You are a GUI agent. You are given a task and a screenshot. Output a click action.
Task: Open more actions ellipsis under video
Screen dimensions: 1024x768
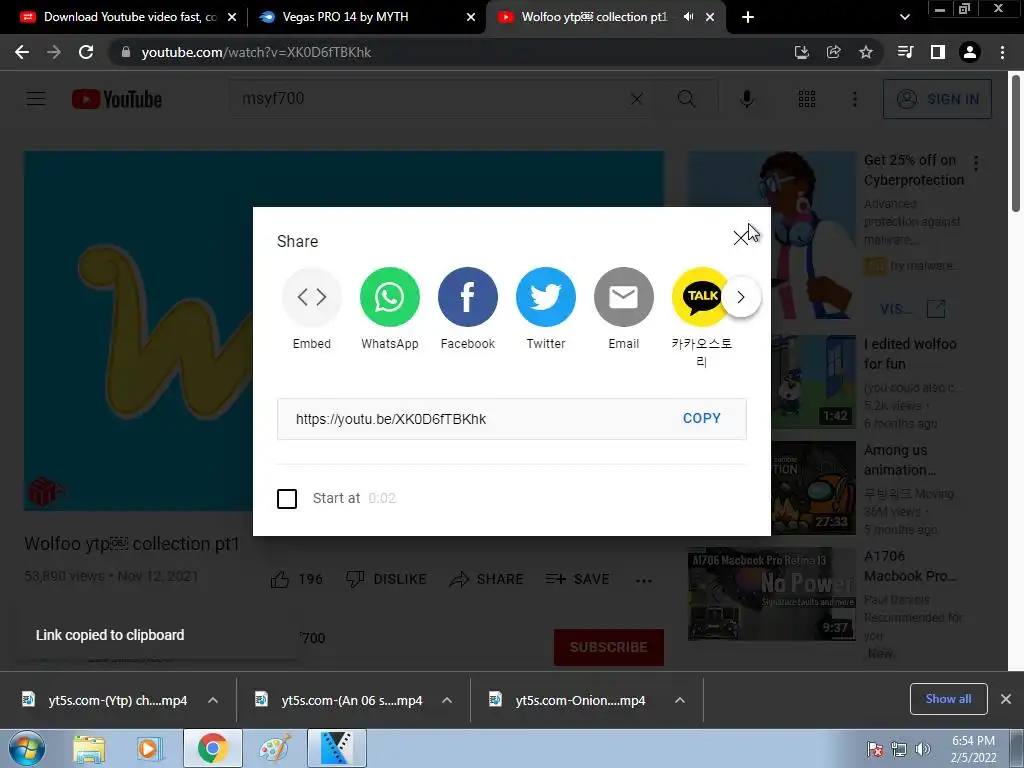coord(644,580)
